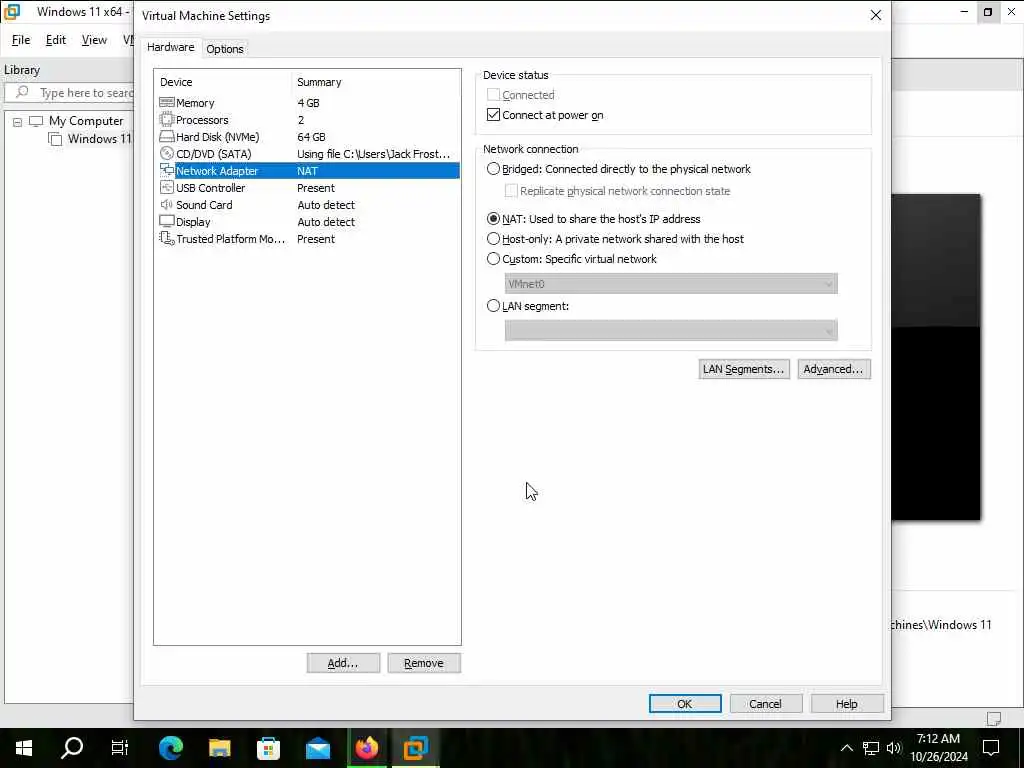Click the Trusted Platform Module icon
The height and width of the screenshot is (768, 1024).
[167, 238]
